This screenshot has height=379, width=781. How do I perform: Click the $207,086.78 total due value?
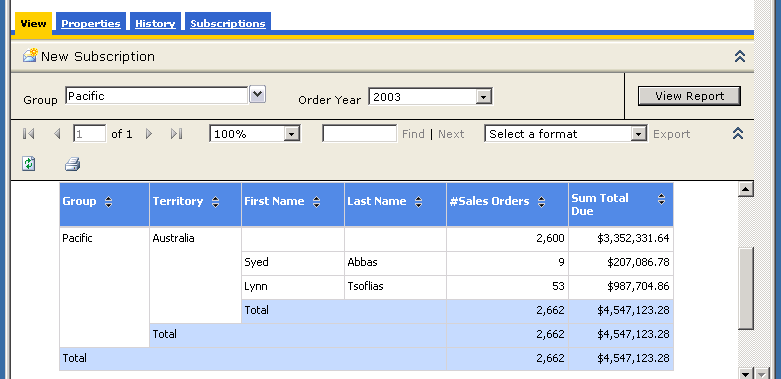click(x=639, y=262)
